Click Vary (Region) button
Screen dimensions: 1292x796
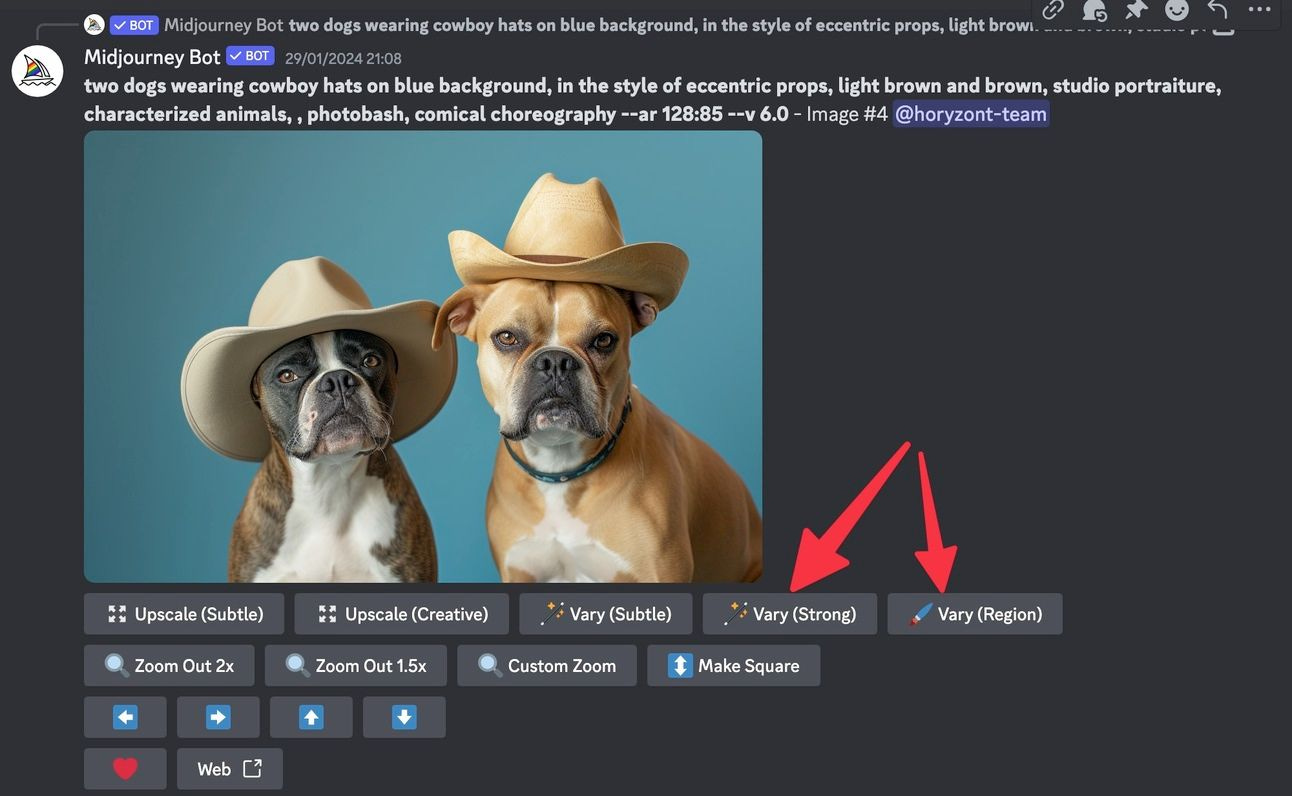tap(975, 614)
